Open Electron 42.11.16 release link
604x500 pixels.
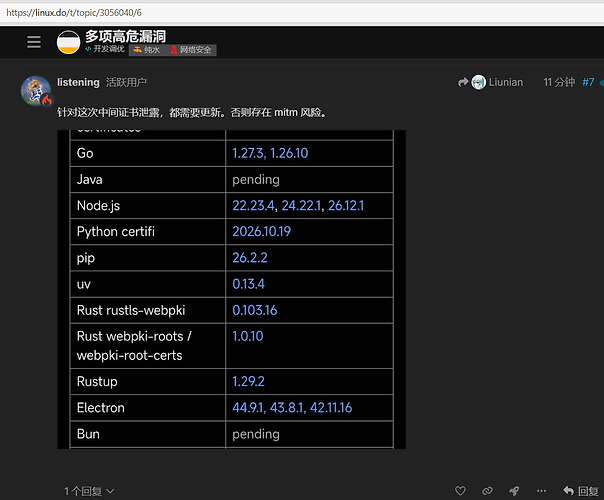click(331, 408)
